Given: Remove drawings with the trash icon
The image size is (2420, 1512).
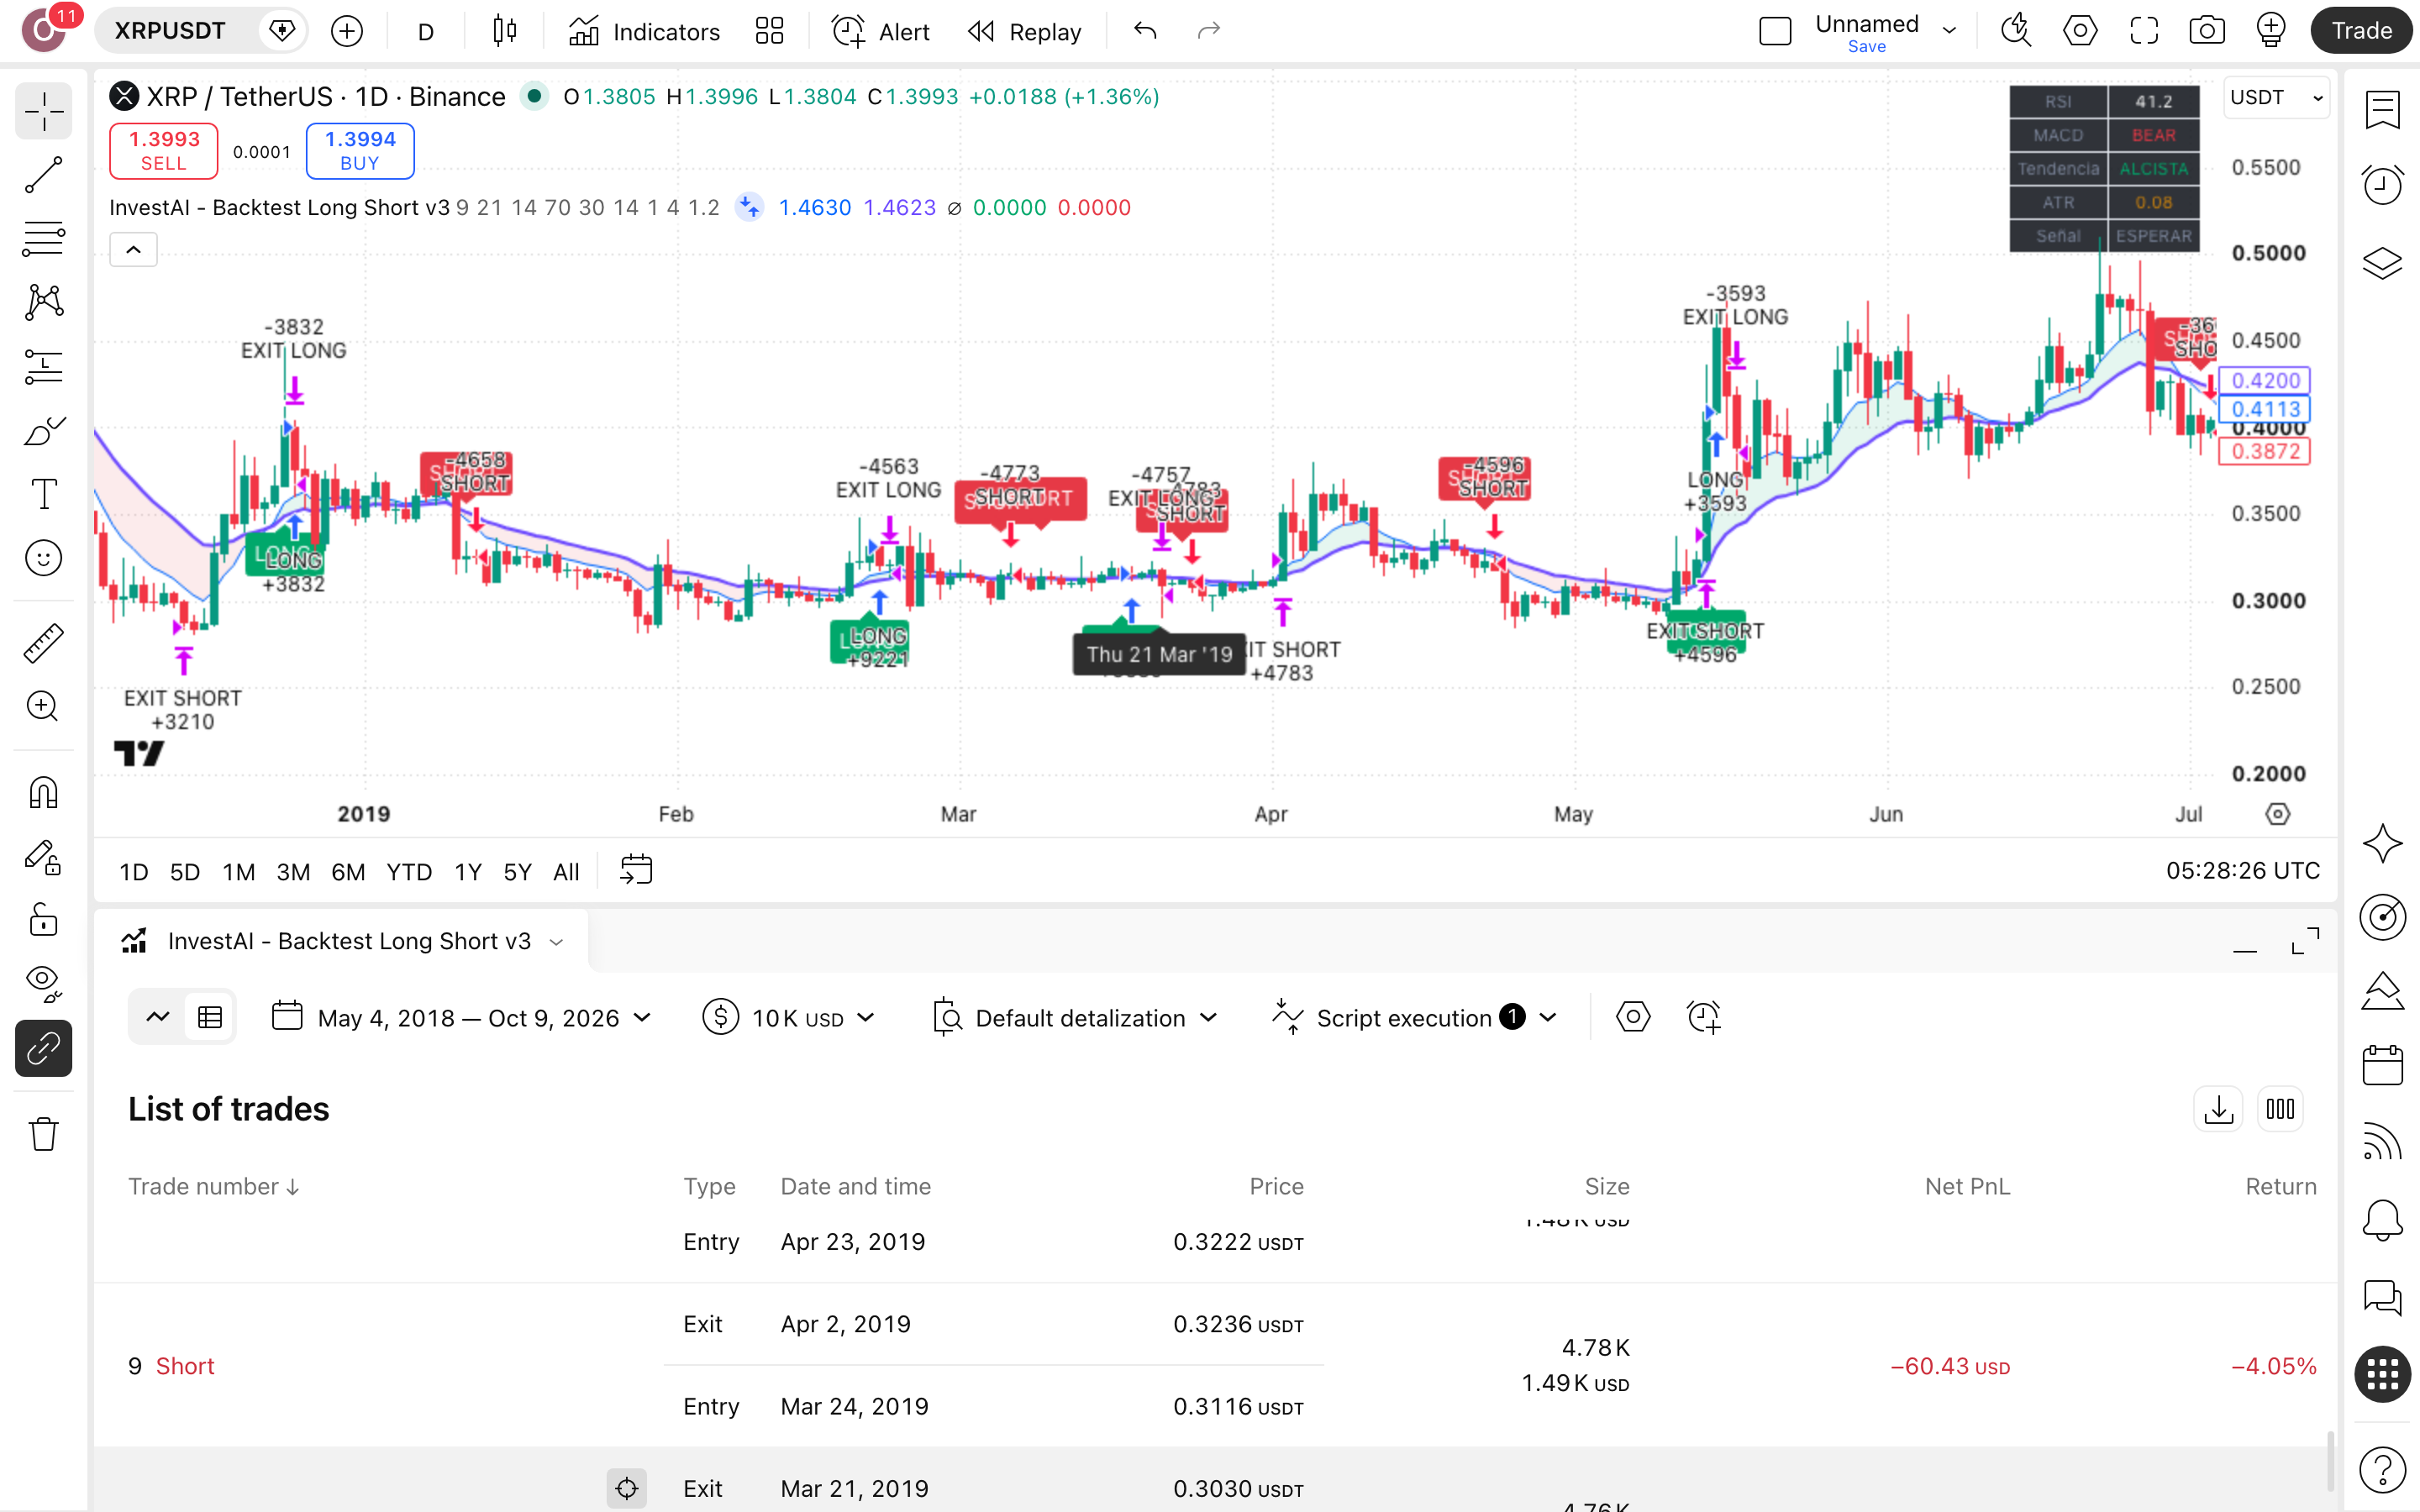Looking at the screenshot, I should 43,1134.
